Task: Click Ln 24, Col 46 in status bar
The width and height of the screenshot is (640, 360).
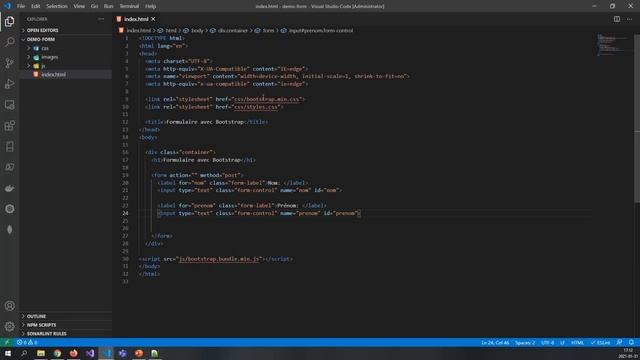Action: pyautogui.click(x=495, y=342)
